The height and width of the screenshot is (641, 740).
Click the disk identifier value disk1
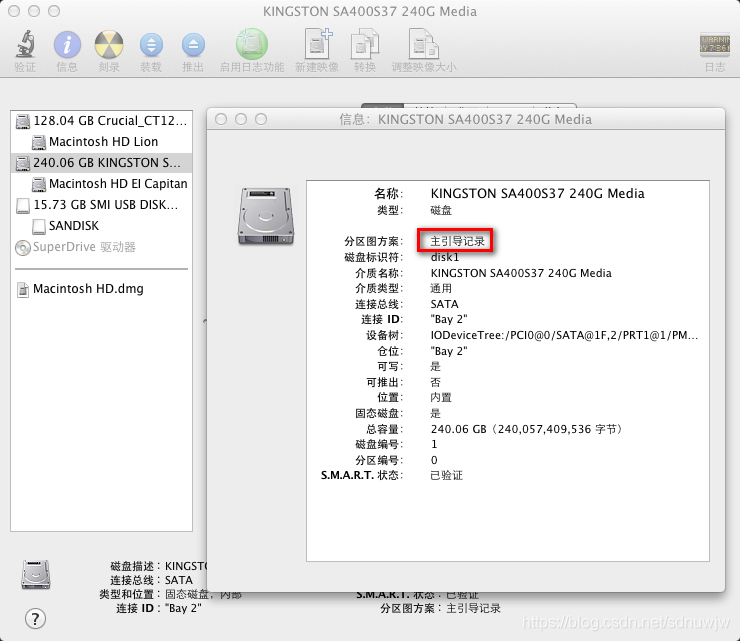(445, 257)
